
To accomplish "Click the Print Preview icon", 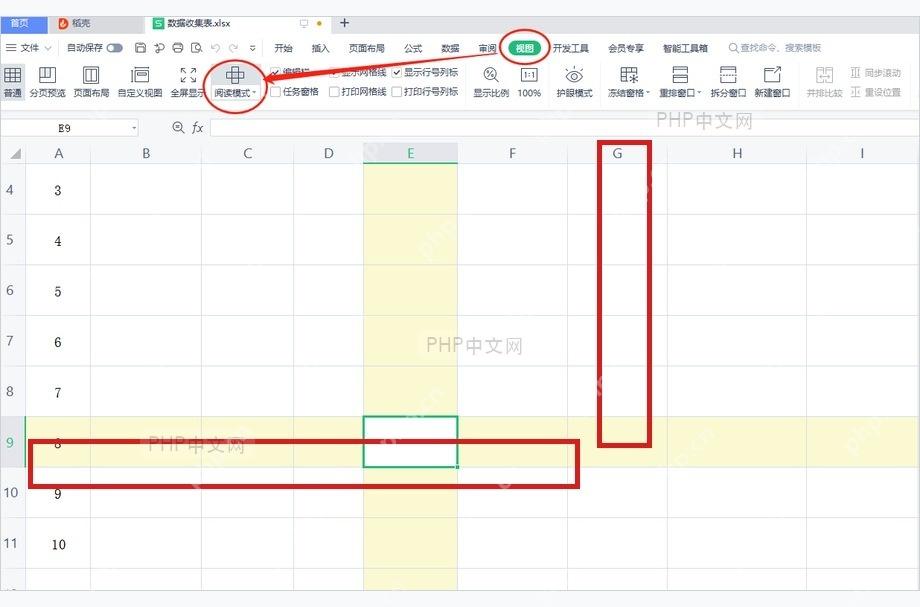I will [x=197, y=48].
